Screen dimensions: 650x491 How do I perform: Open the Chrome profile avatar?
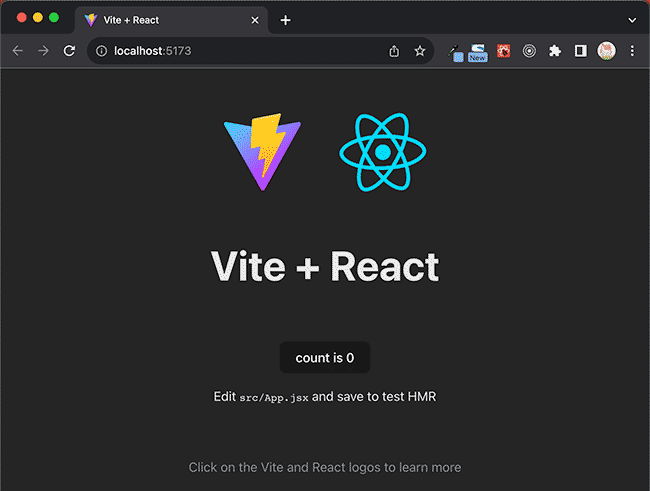click(606, 51)
